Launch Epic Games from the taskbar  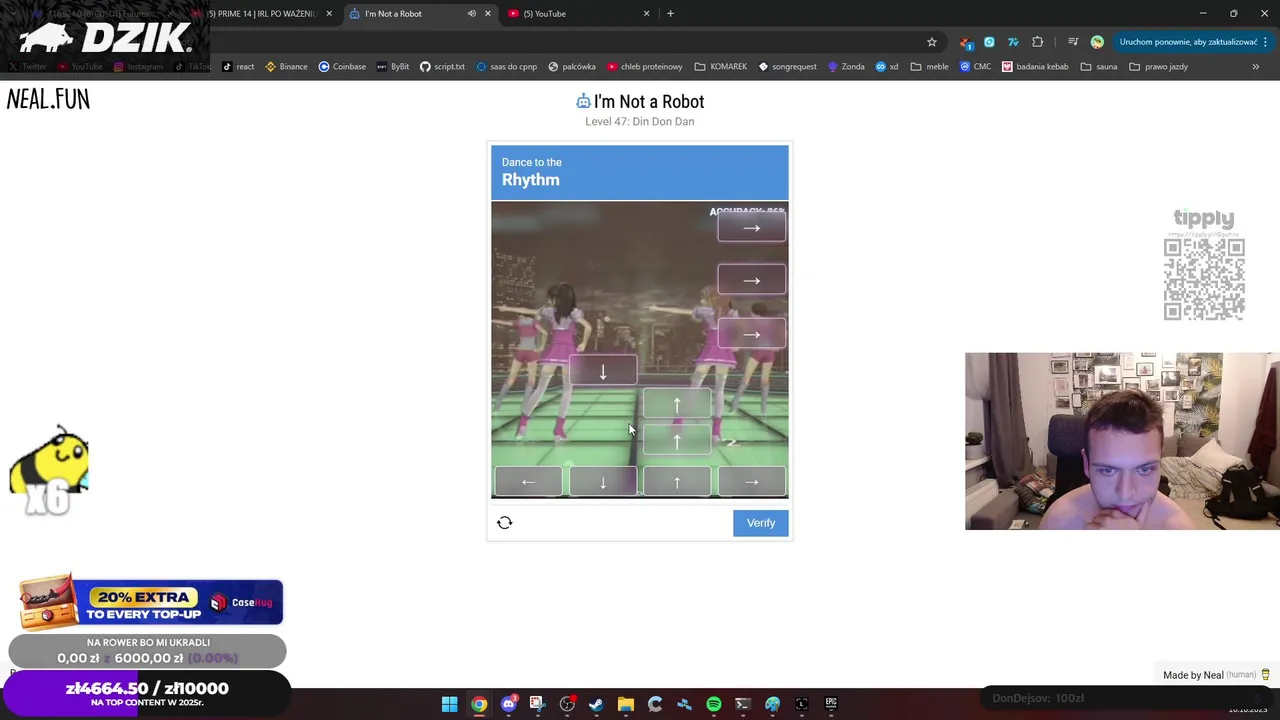point(831,704)
